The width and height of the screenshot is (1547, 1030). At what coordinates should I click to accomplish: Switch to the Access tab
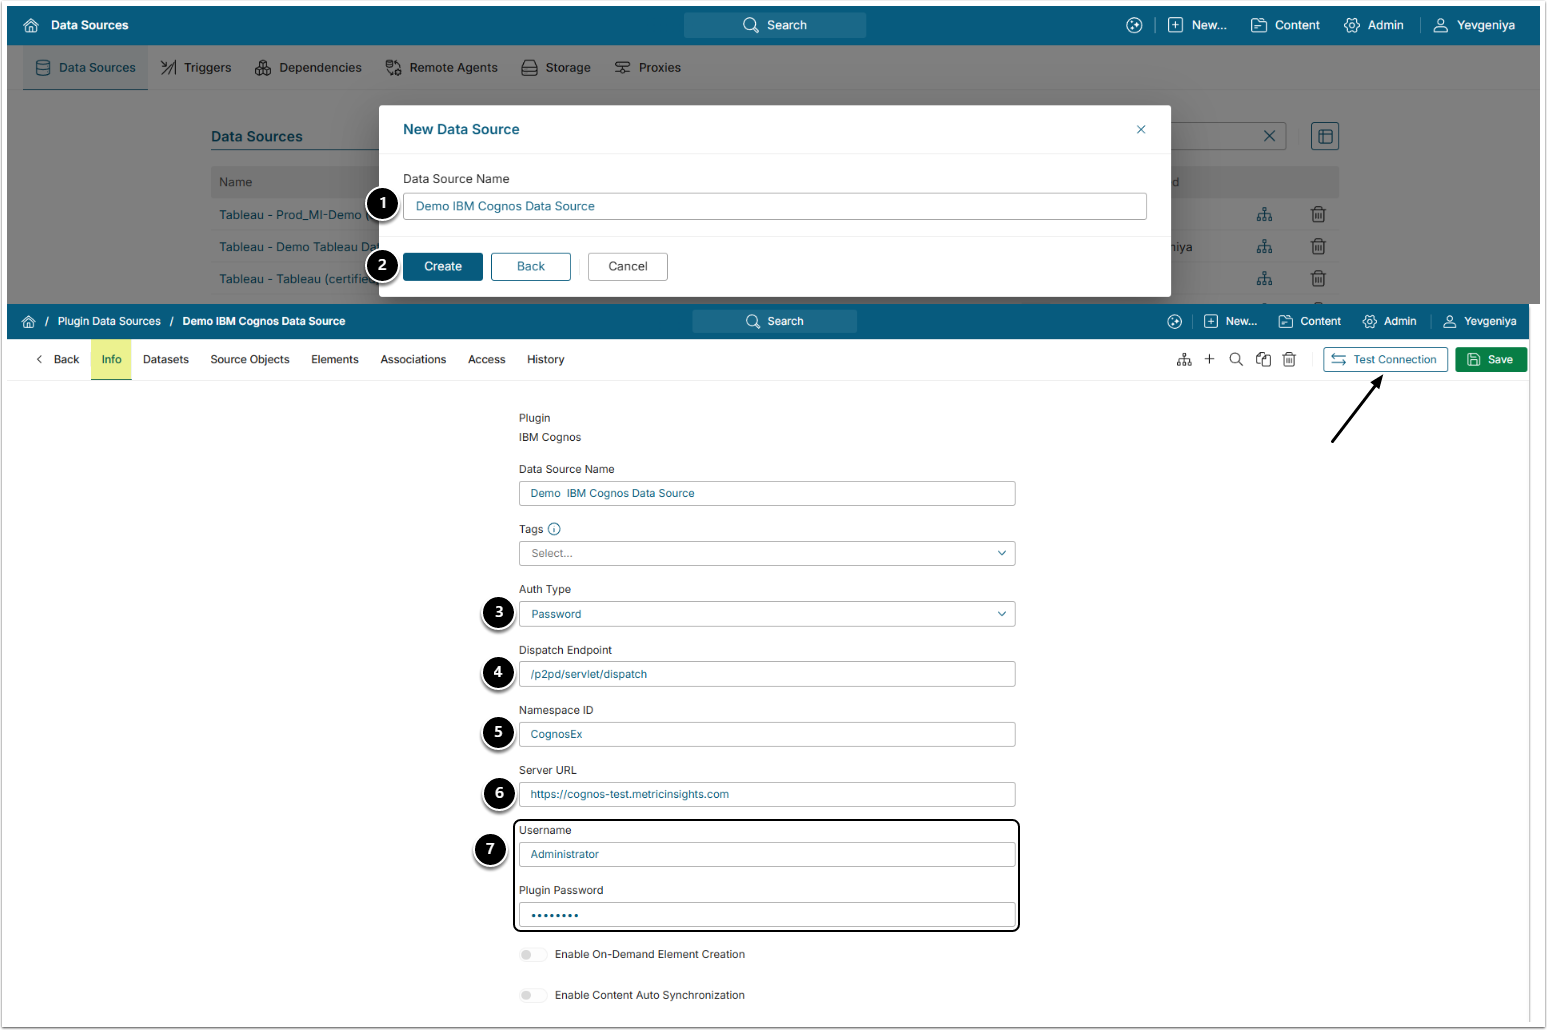[487, 360]
